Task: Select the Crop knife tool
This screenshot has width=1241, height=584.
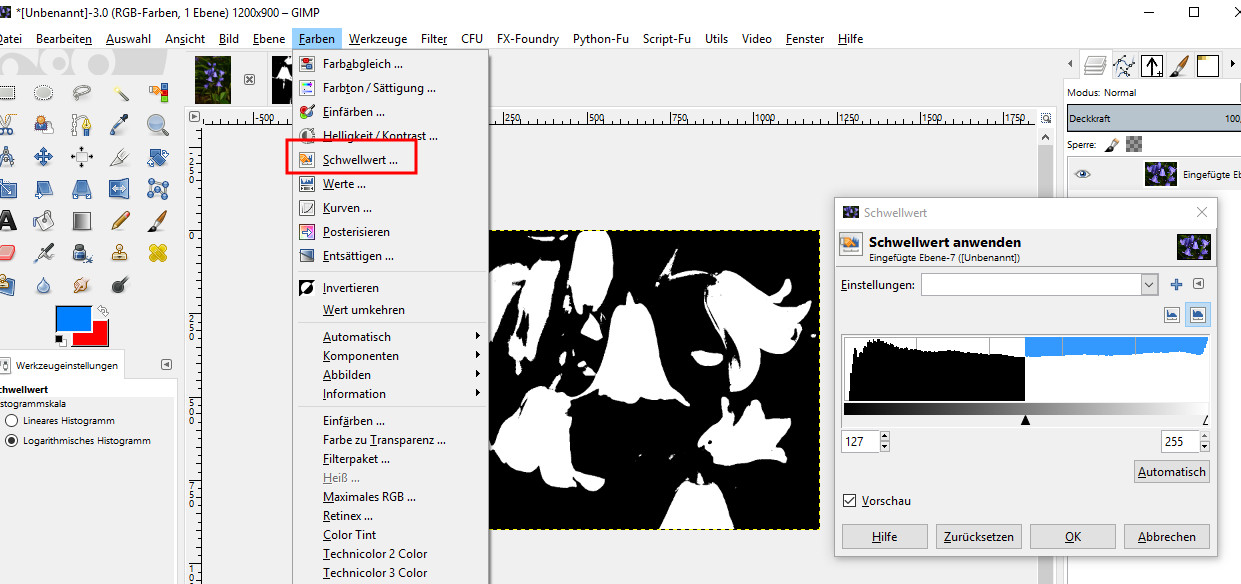Action: (x=120, y=157)
